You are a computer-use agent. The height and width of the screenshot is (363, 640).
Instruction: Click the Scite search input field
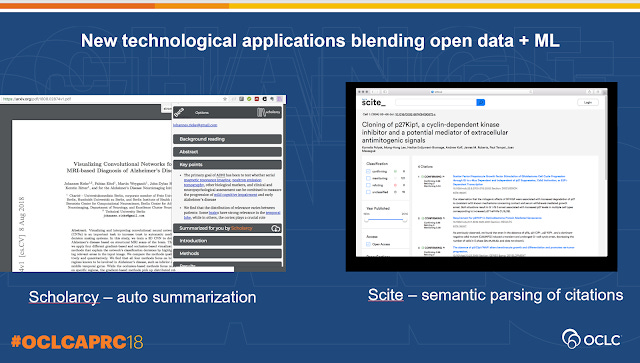coord(436,102)
